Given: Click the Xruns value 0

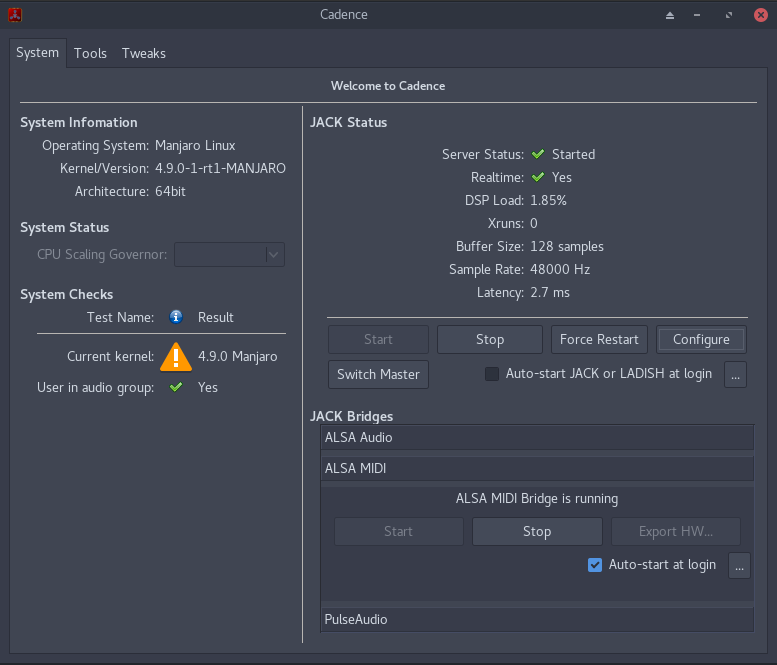Looking at the screenshot, I should click(534, 223).
